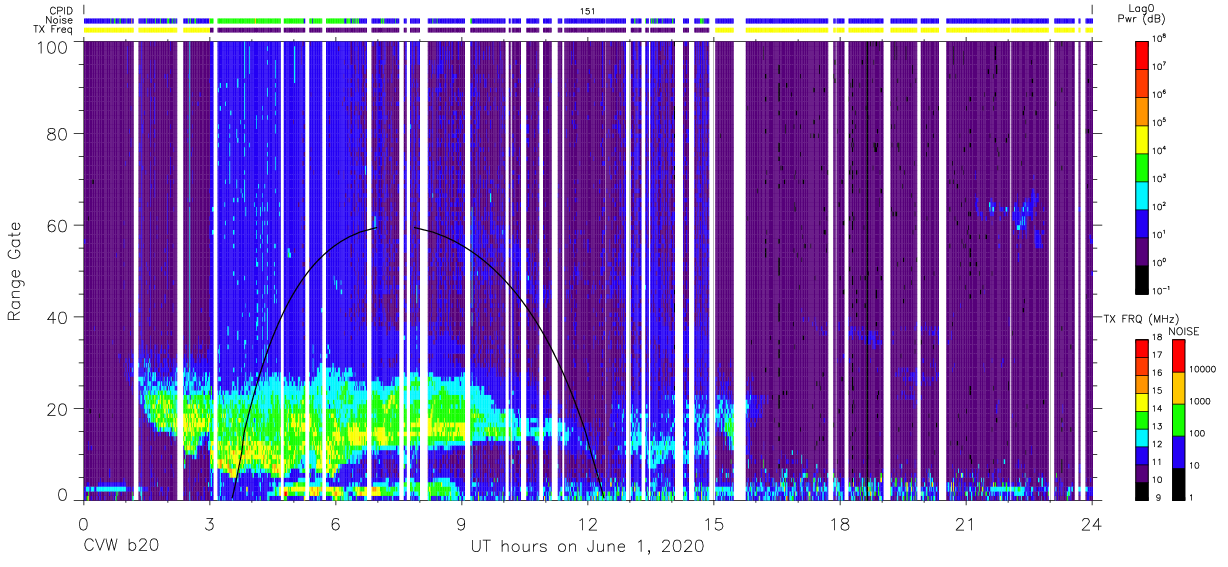Select the y-axis tick label "40"
This screenshot has height=567, width=1228.
(x=57, y=317)
